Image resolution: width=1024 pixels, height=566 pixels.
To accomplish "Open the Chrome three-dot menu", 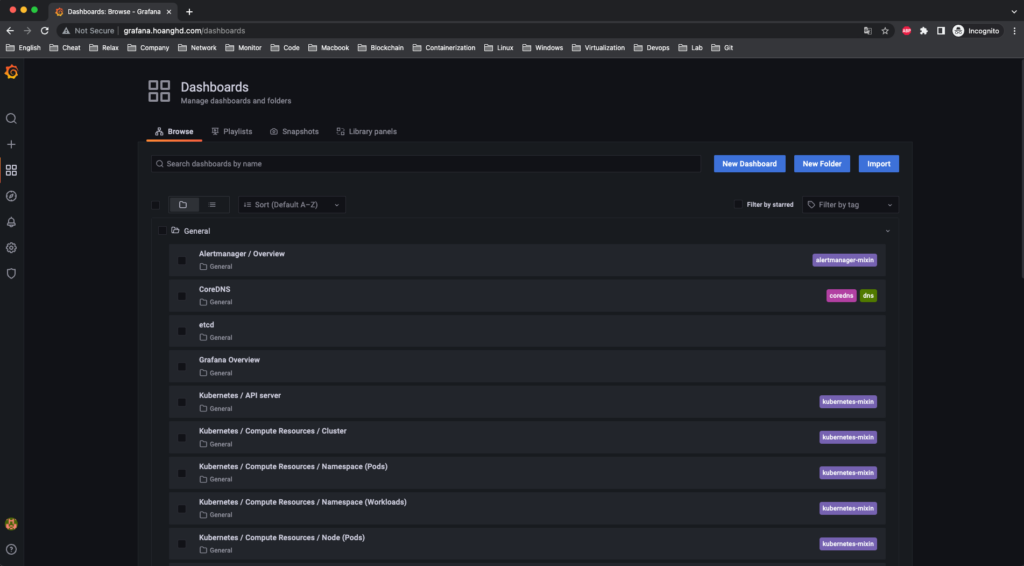I will (1014, 31).
